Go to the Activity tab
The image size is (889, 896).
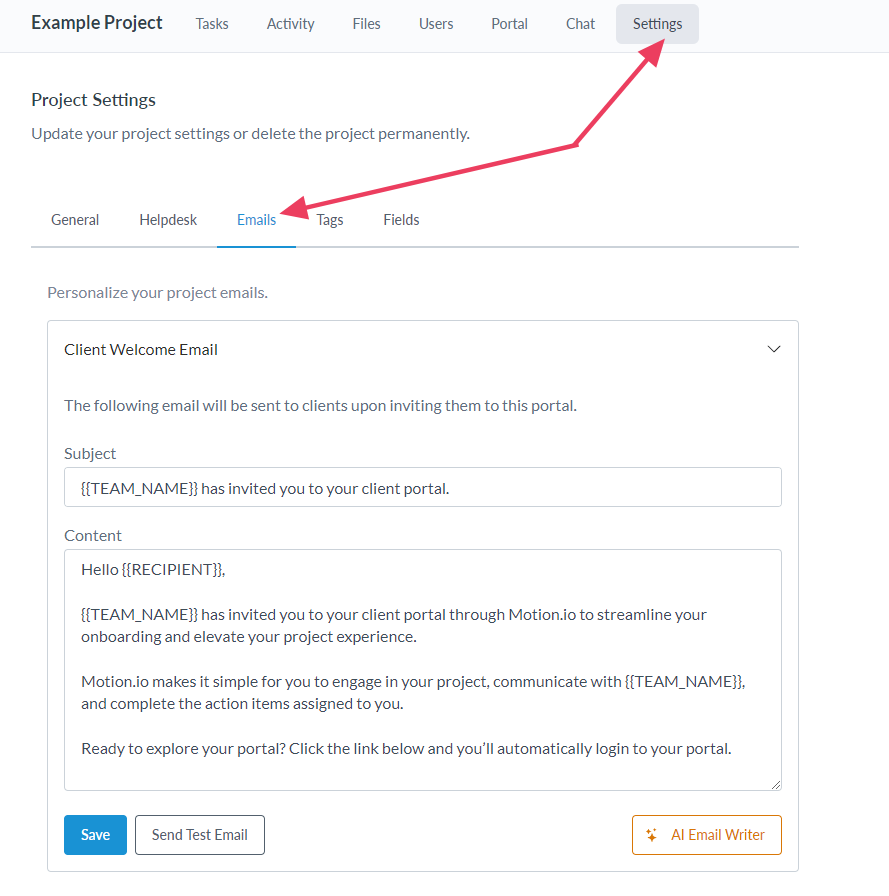[291, 24]
